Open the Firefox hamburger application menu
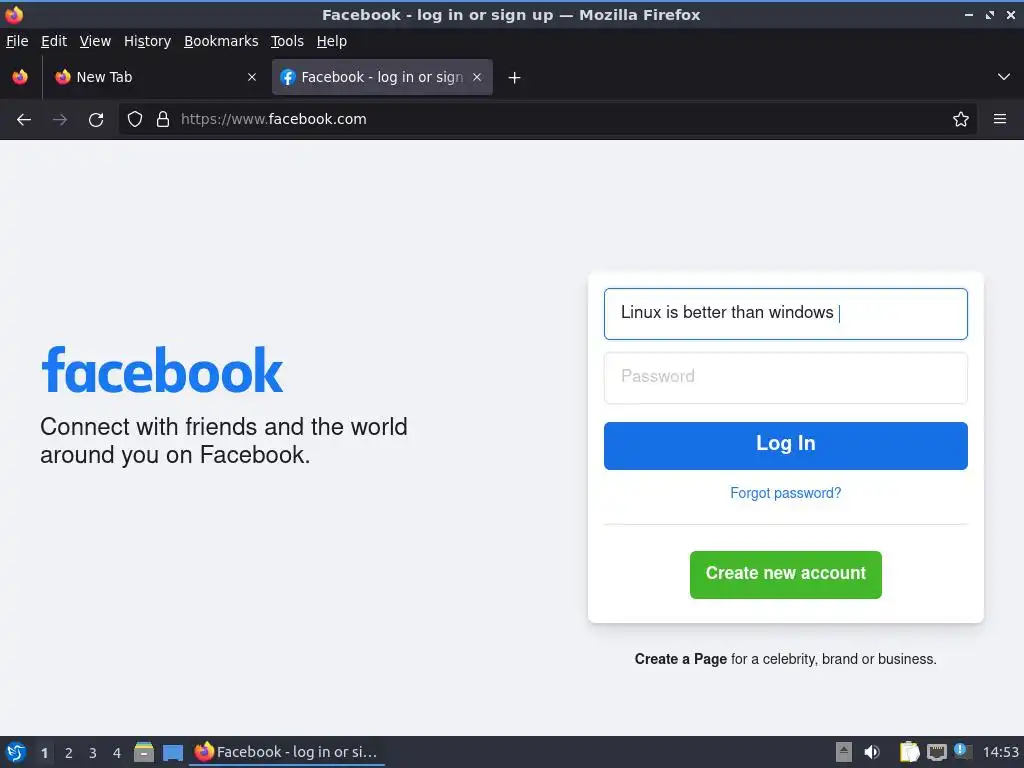This screenshot has height=768, width=1024. [1000, 119]
